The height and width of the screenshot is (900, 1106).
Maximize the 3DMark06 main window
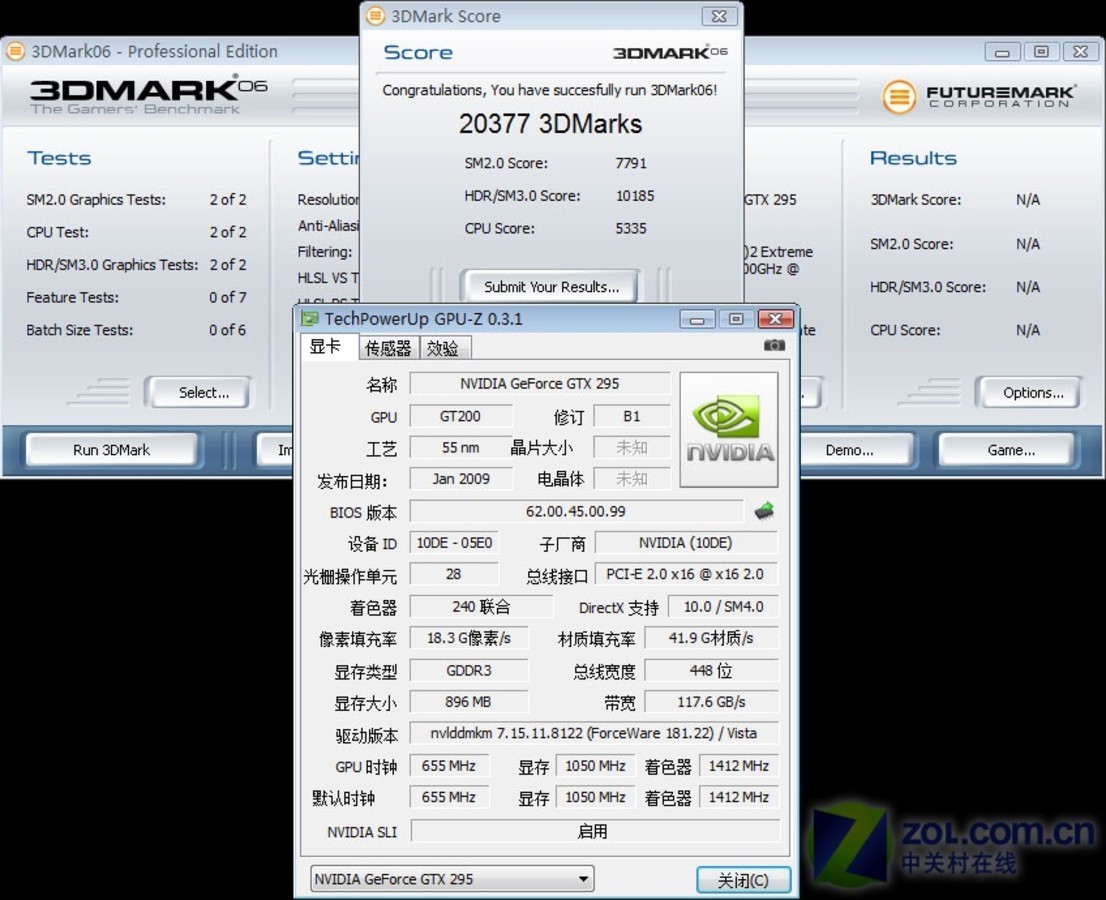point(1041,51)
